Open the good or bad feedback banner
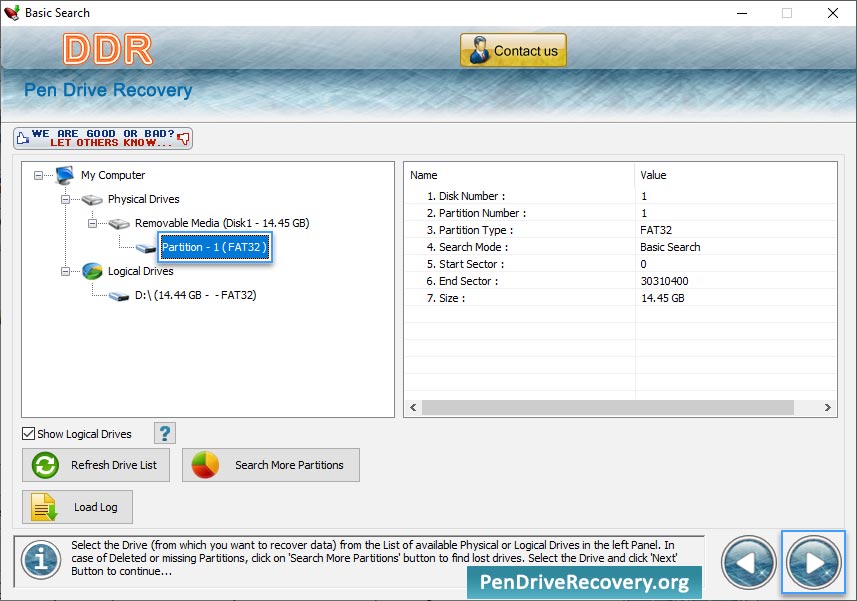Viewport: 857px width, 601px height. [103, 138]
